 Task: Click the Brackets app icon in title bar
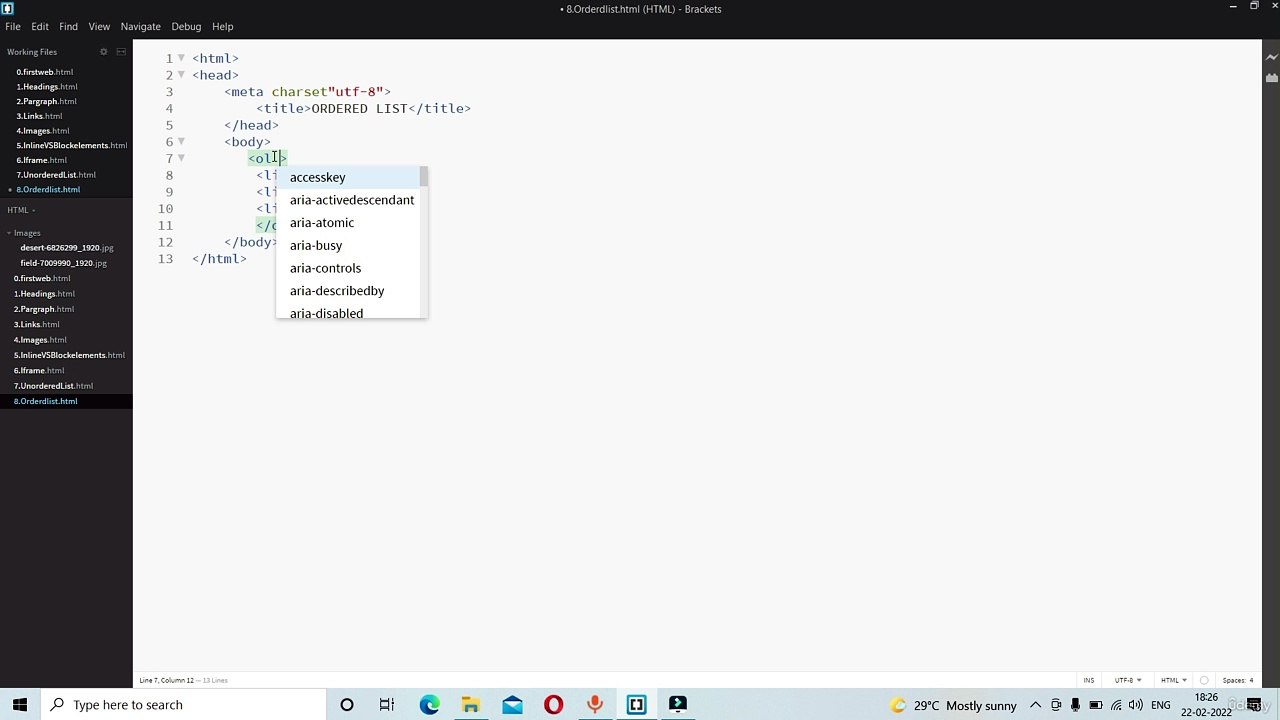7,8
